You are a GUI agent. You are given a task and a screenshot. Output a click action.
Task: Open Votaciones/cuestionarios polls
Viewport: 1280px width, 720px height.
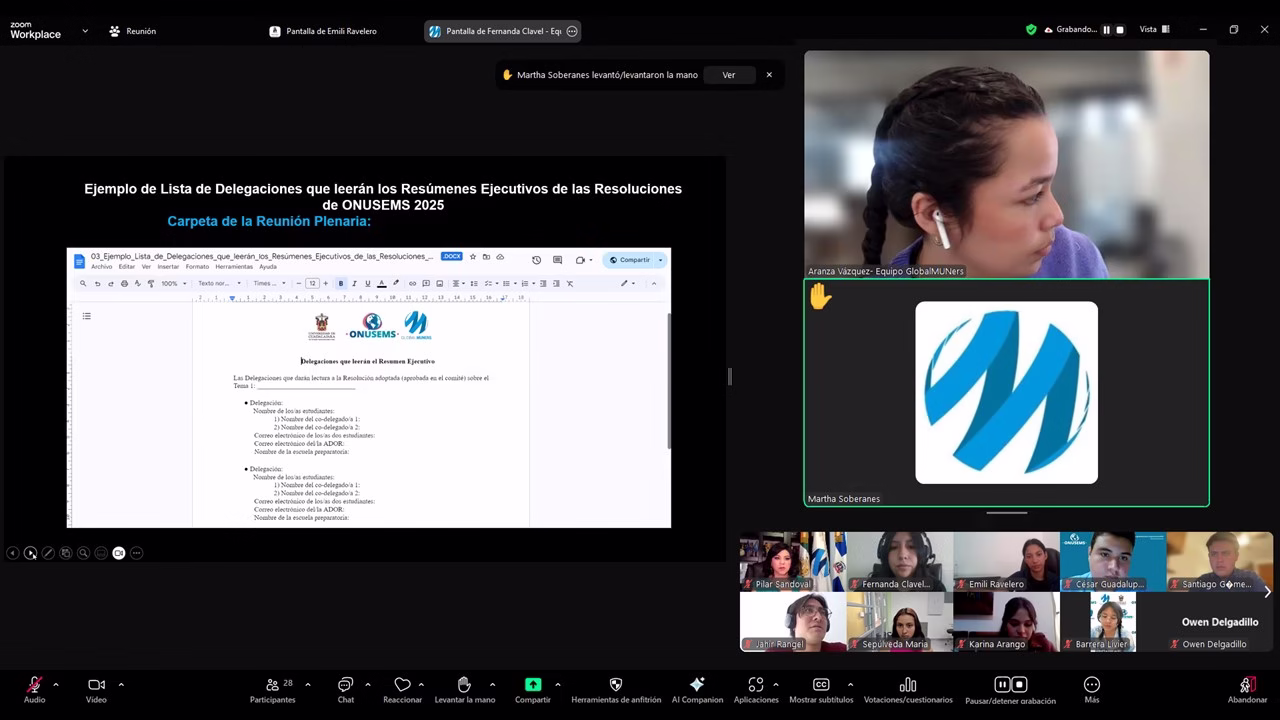[908, 685]
